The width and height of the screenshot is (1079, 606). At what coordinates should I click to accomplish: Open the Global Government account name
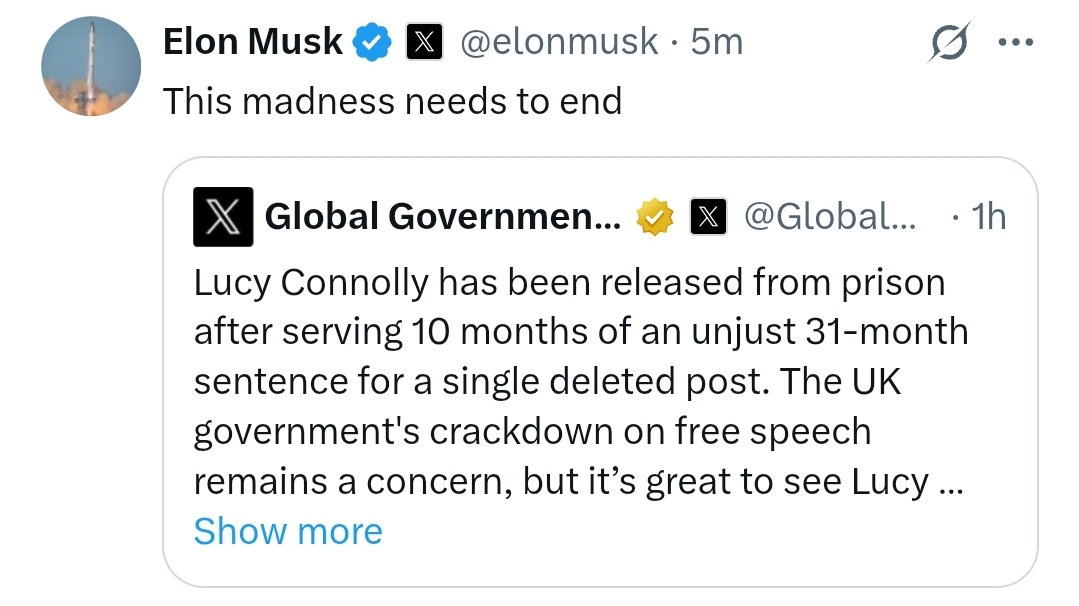[x=443, y=216]
